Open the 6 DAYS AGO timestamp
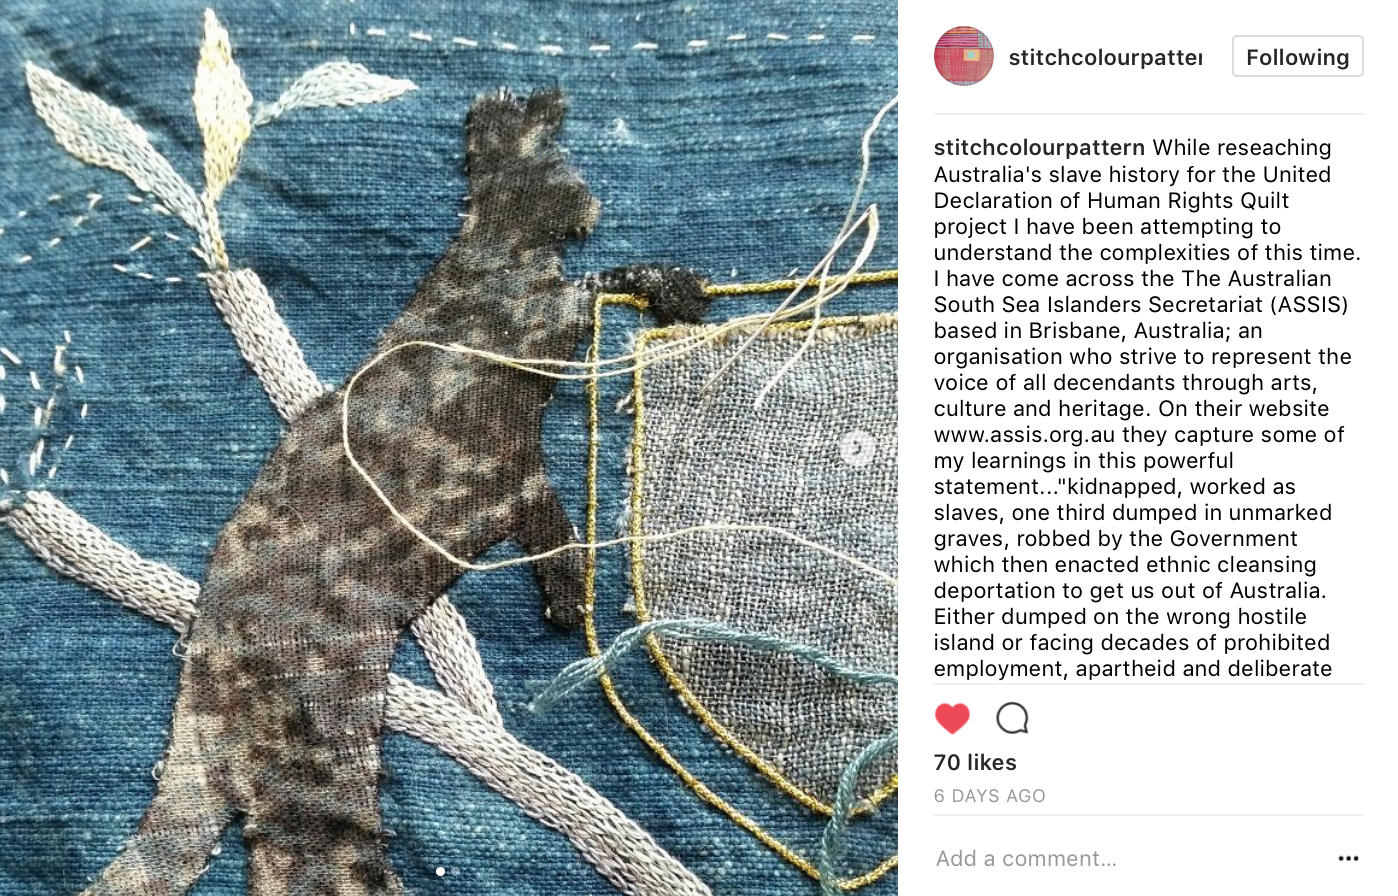1398x896 pixels. point(990,796)
